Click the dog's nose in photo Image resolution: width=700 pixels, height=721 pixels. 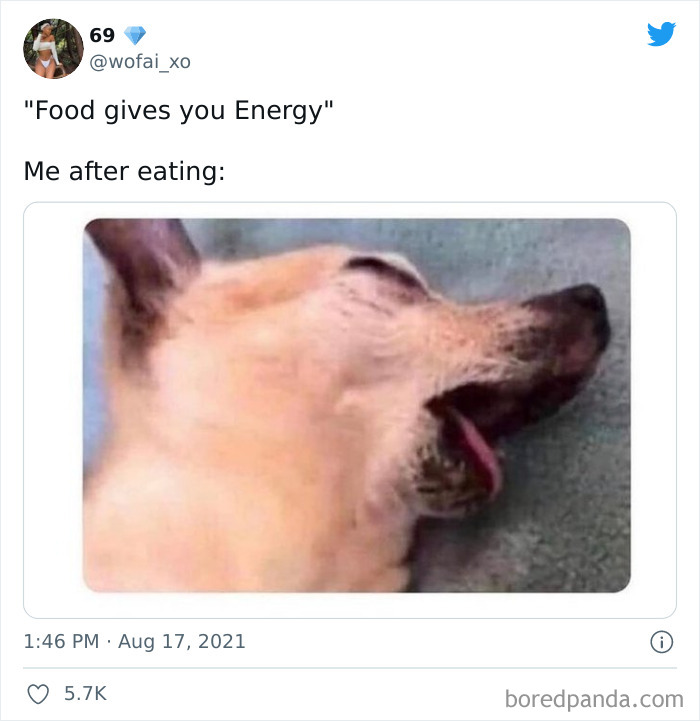point(584,317)
